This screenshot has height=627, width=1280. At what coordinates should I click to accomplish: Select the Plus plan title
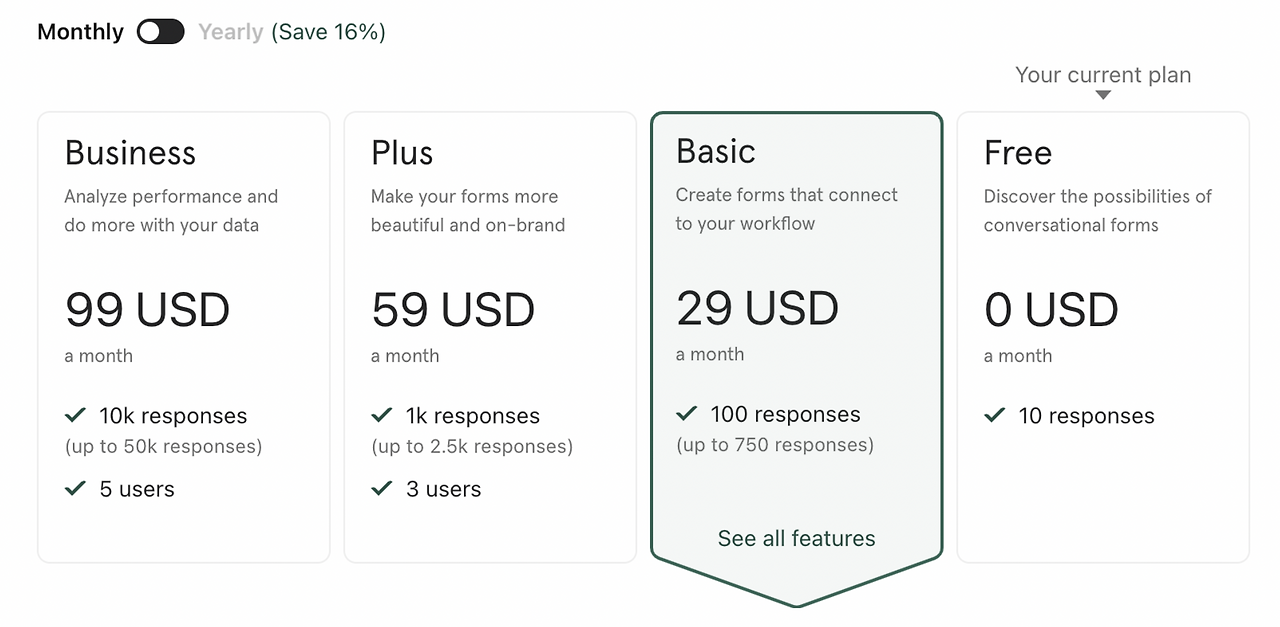[402, 153]
